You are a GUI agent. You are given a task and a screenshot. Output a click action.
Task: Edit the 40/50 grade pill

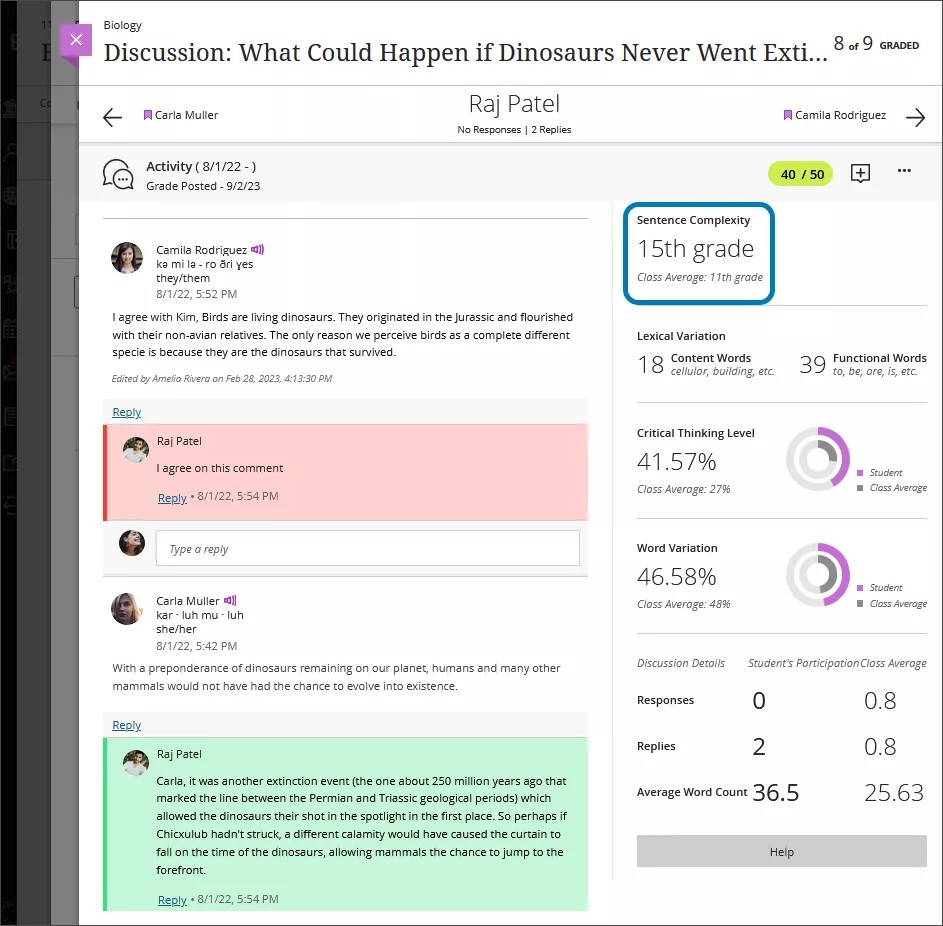coord(801,173)
